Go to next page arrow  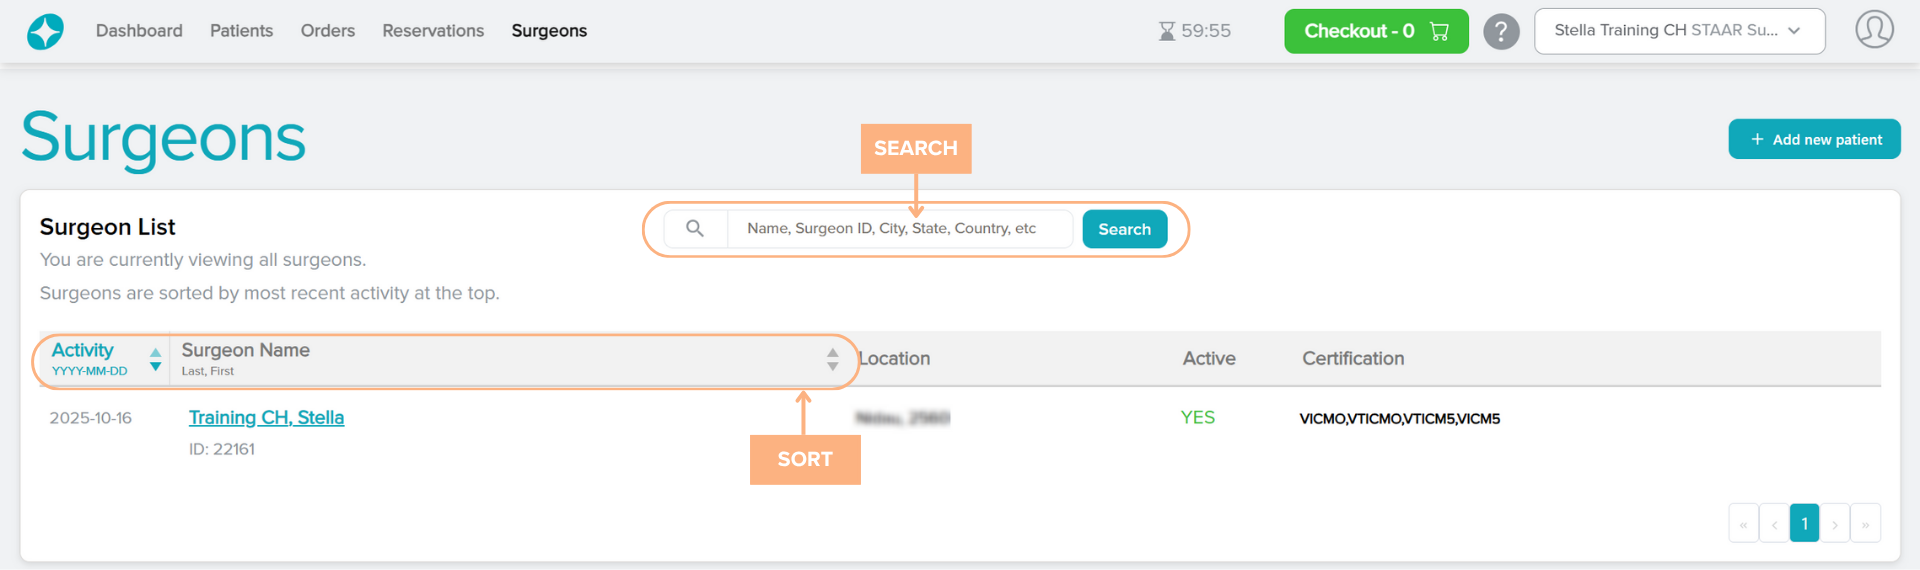pos(1835,524)
